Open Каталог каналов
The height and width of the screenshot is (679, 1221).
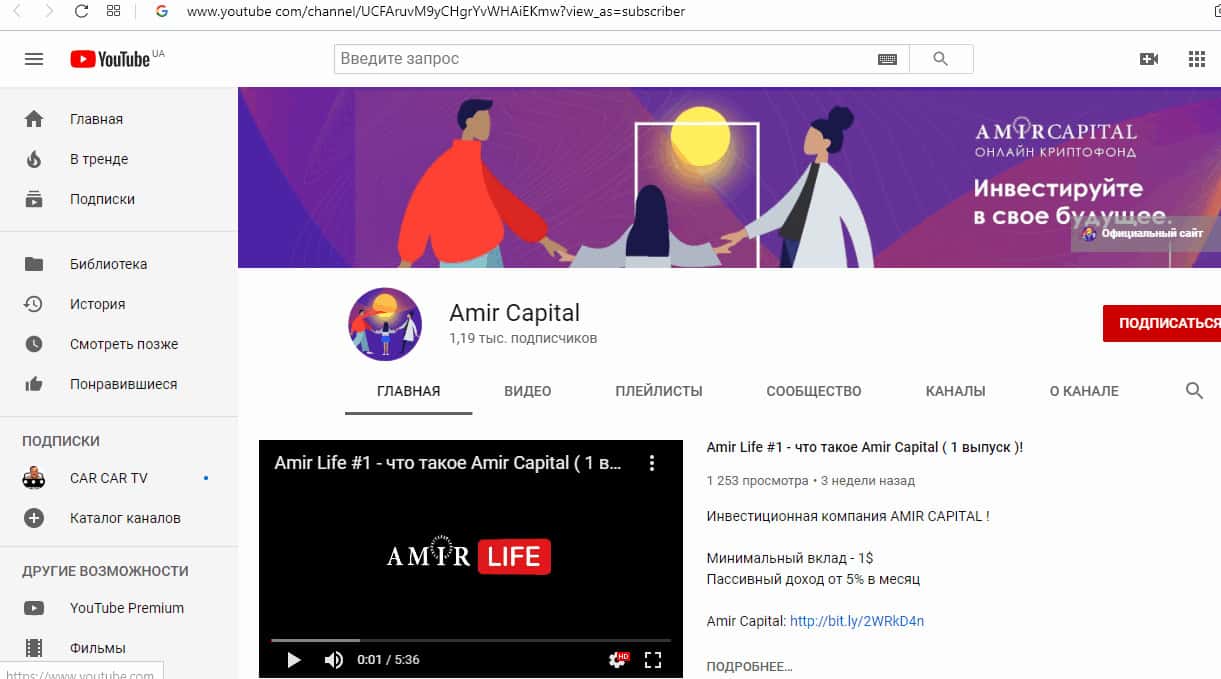119,518
